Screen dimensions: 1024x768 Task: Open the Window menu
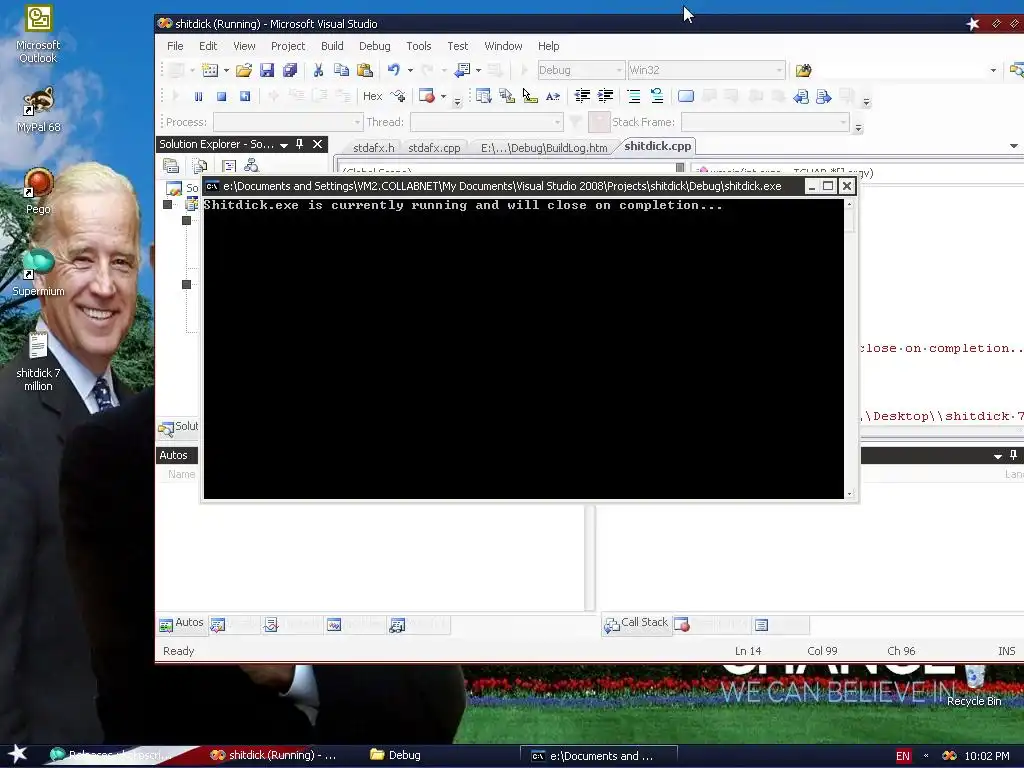(503, 46)
